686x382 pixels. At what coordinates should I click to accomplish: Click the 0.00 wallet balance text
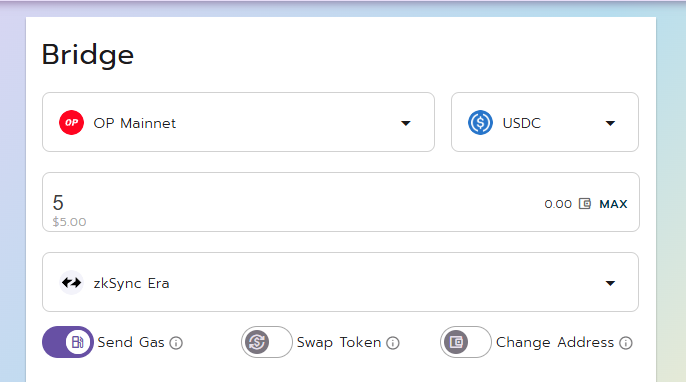[x=558, y=204]
